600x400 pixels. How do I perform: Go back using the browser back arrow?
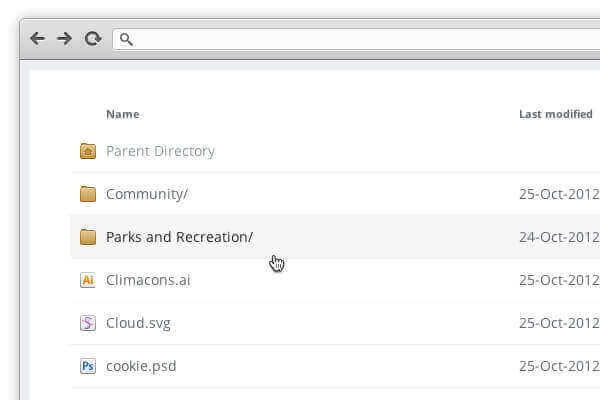coord(38,39)
